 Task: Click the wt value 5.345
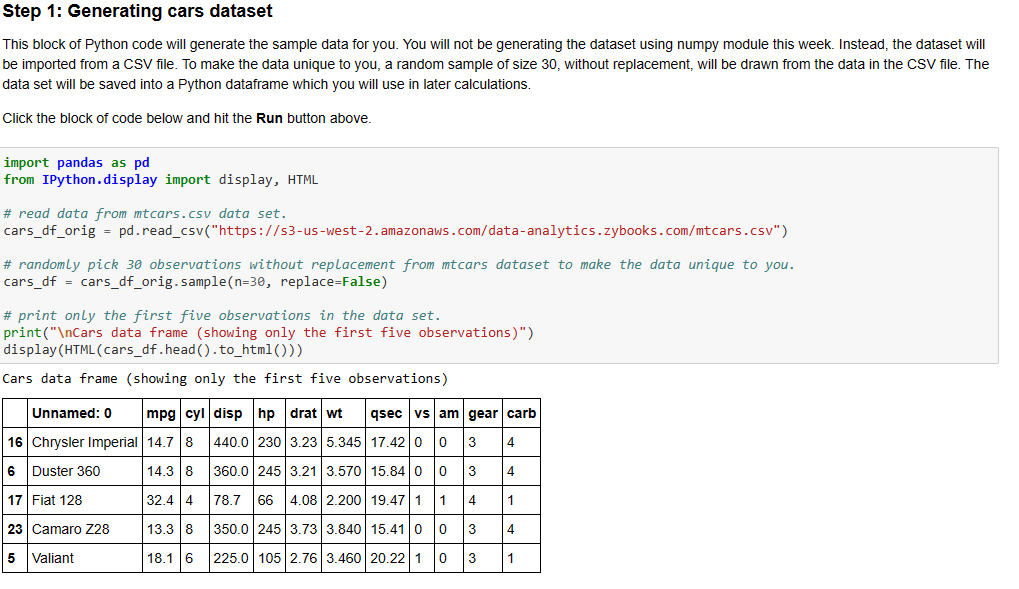344,442
